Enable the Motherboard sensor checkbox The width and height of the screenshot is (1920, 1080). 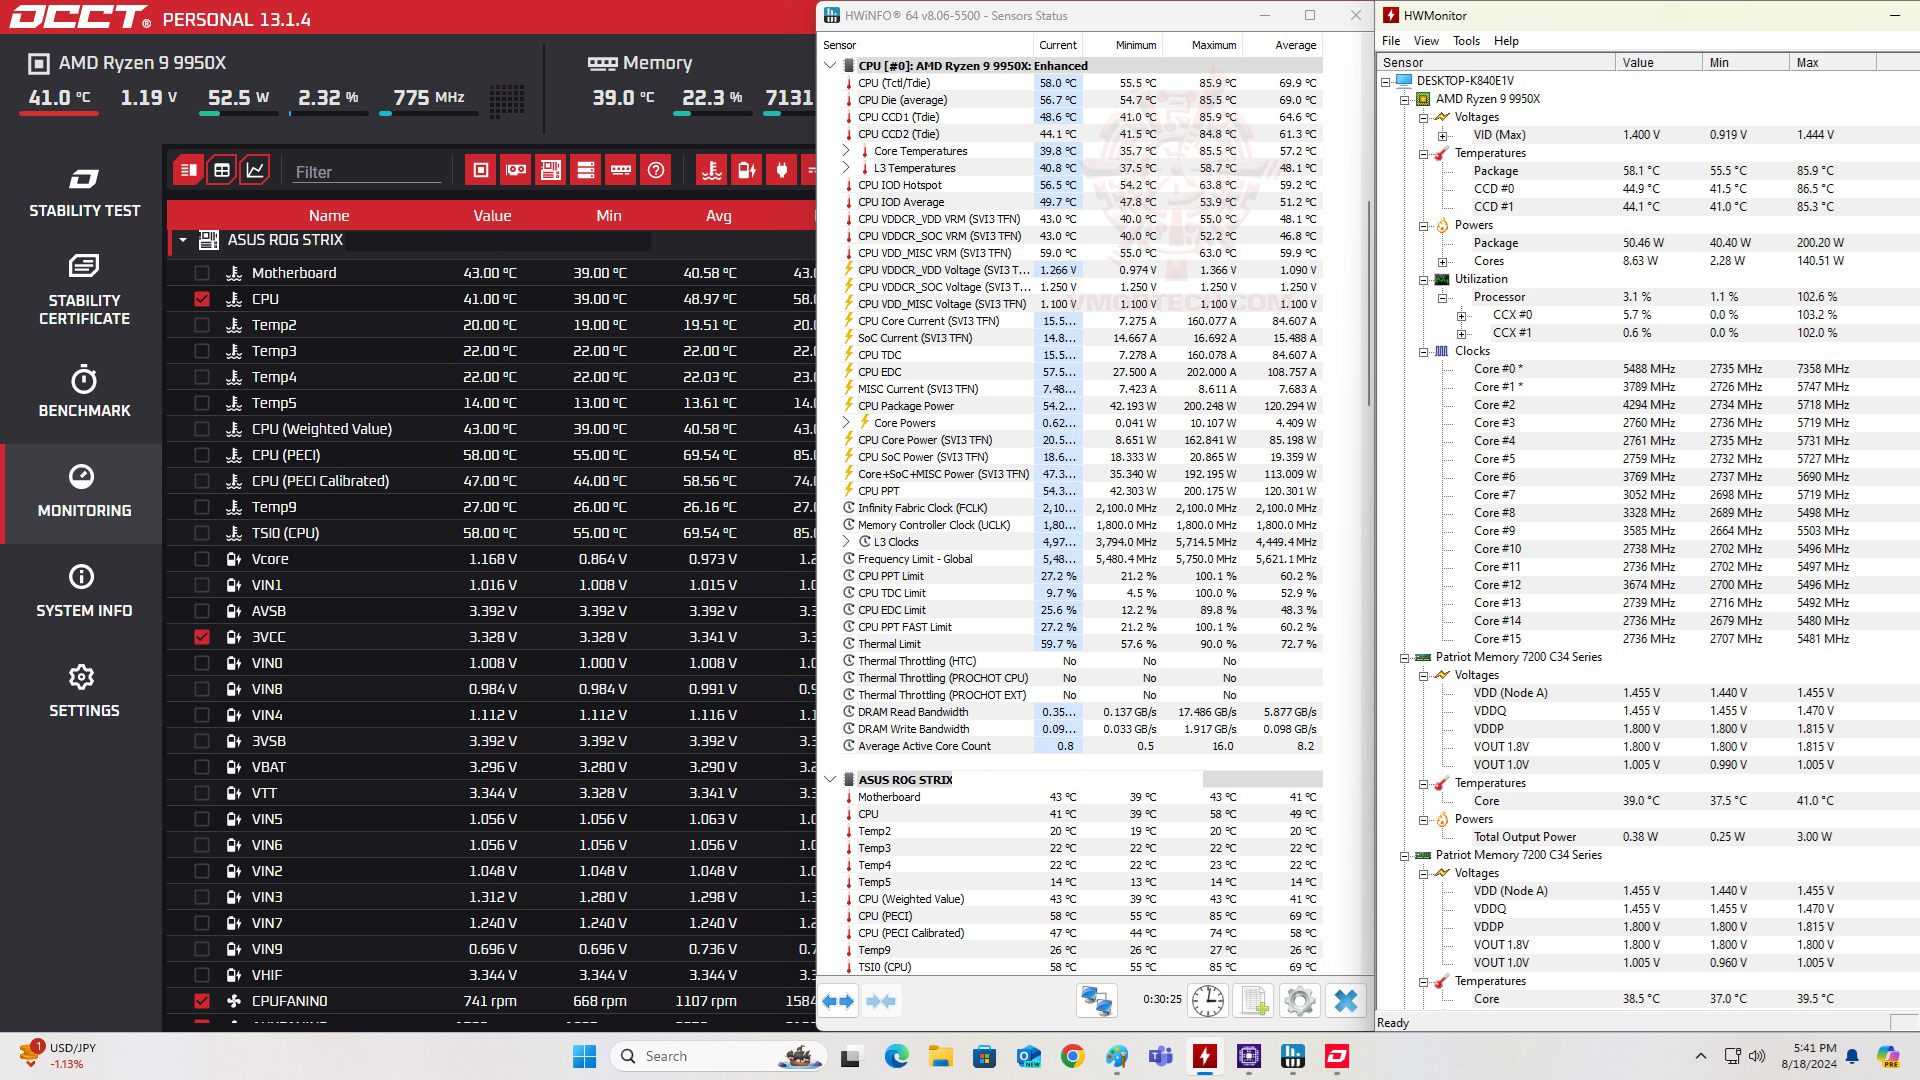point(202,273)
